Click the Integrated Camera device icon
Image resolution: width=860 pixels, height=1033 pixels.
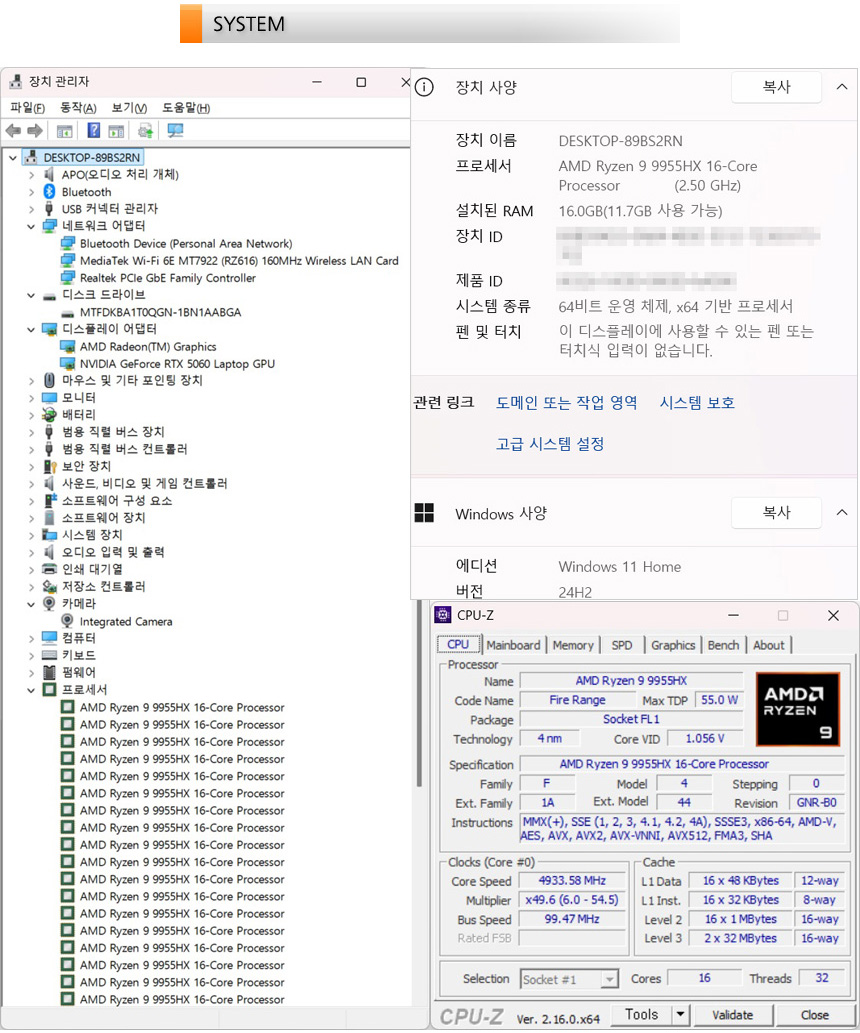67,621
